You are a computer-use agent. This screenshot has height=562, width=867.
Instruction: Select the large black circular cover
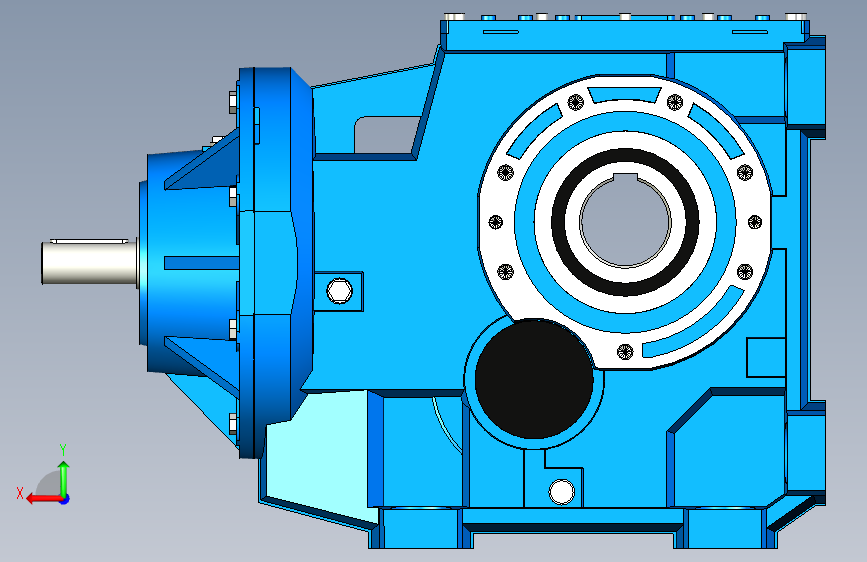pos(534,379)
